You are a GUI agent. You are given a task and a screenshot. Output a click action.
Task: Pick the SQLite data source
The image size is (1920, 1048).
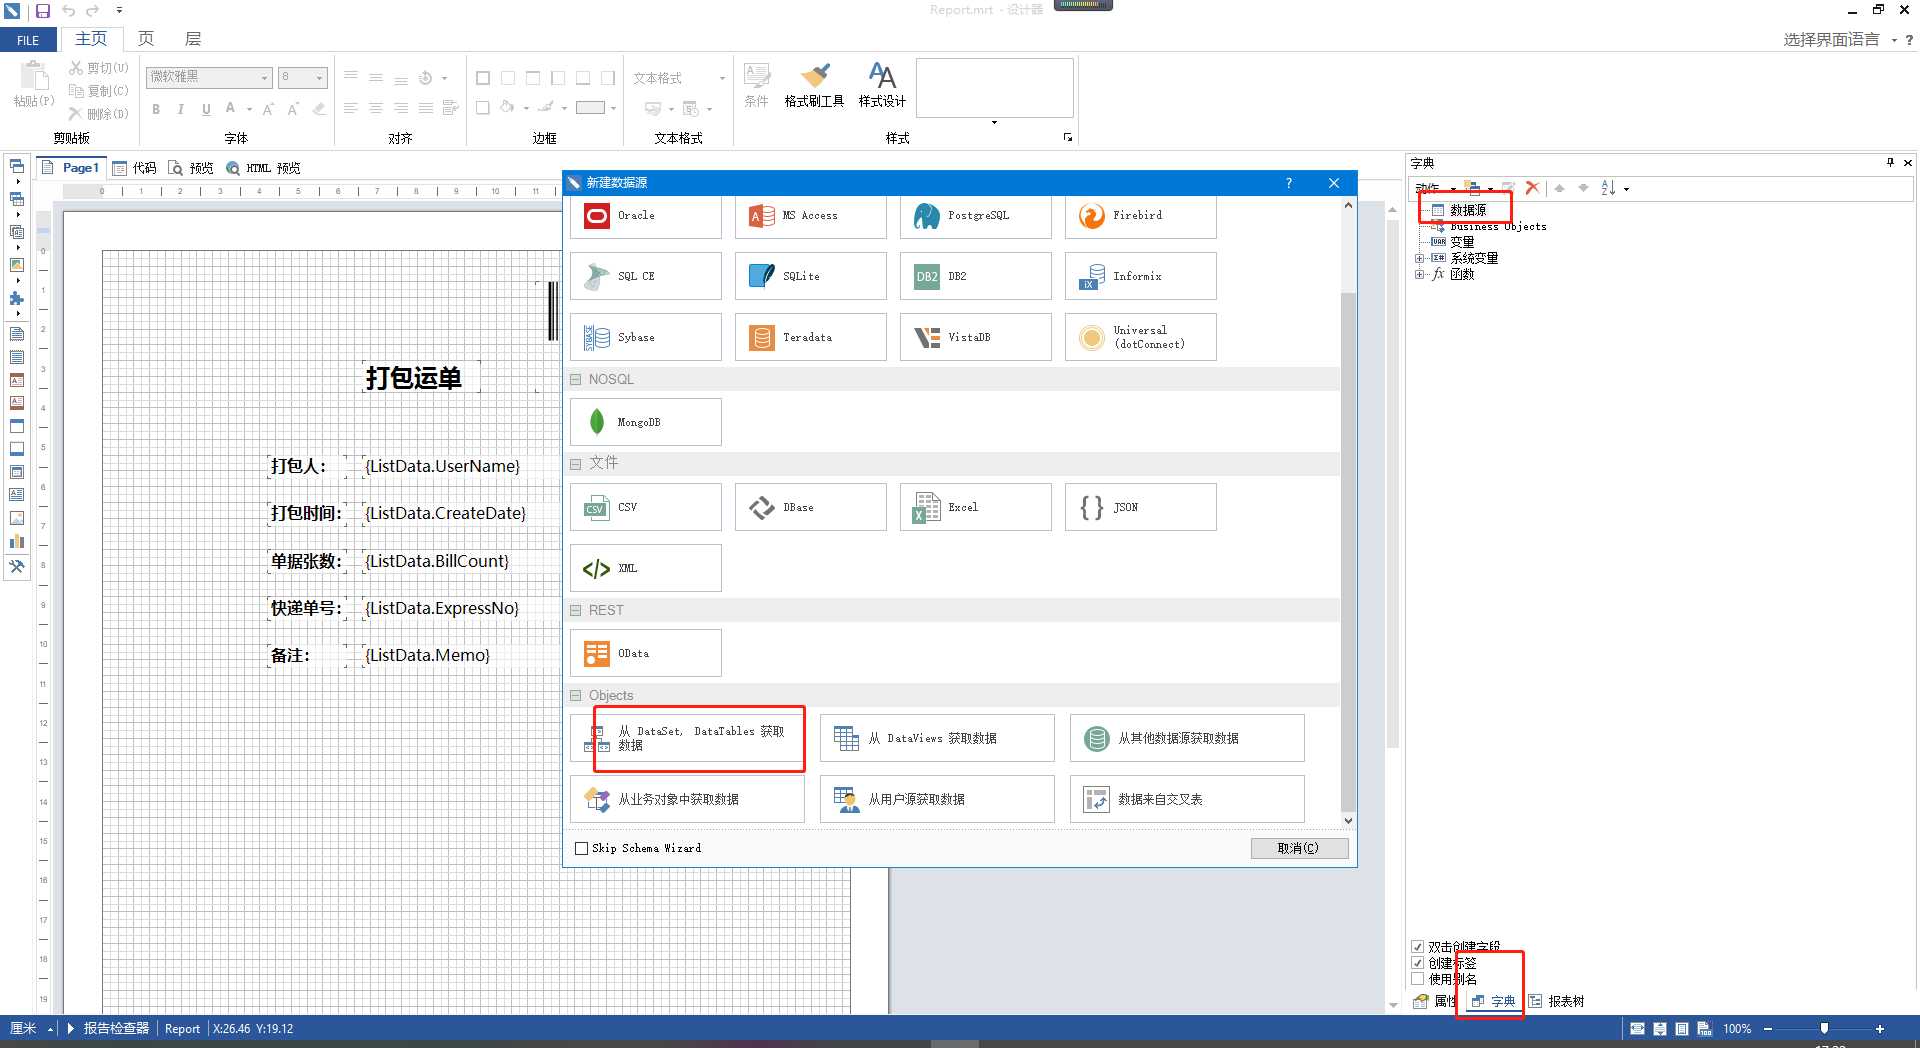coord(810,276)
